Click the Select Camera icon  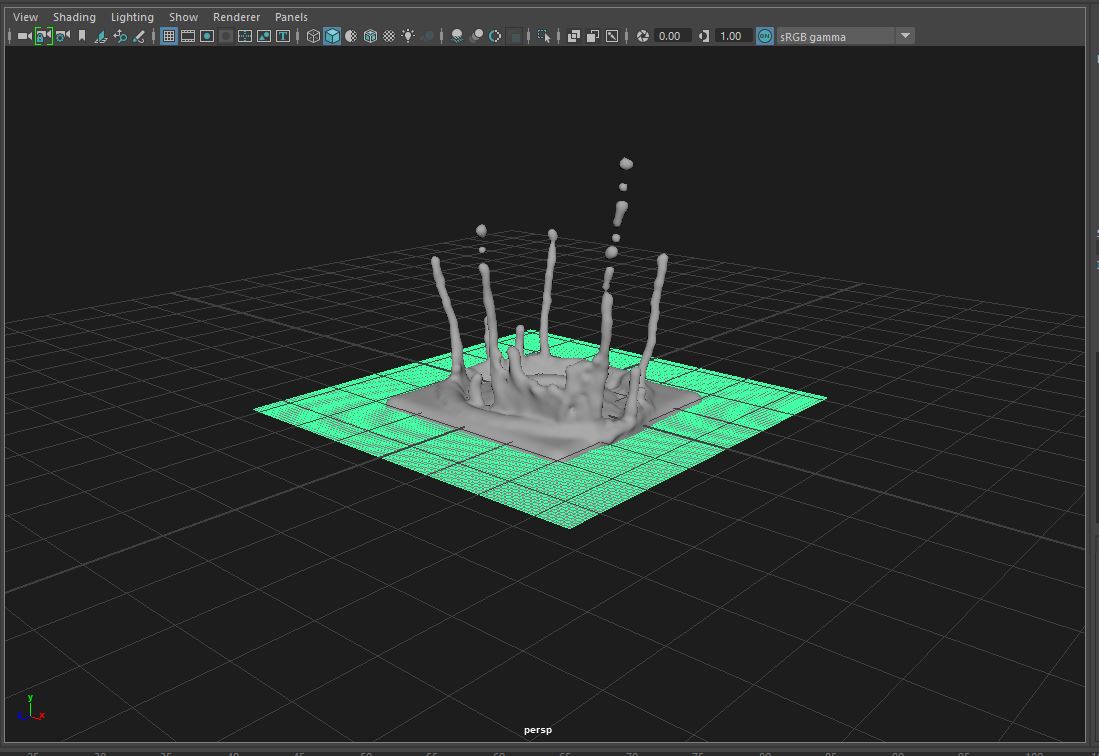(25, 36)
